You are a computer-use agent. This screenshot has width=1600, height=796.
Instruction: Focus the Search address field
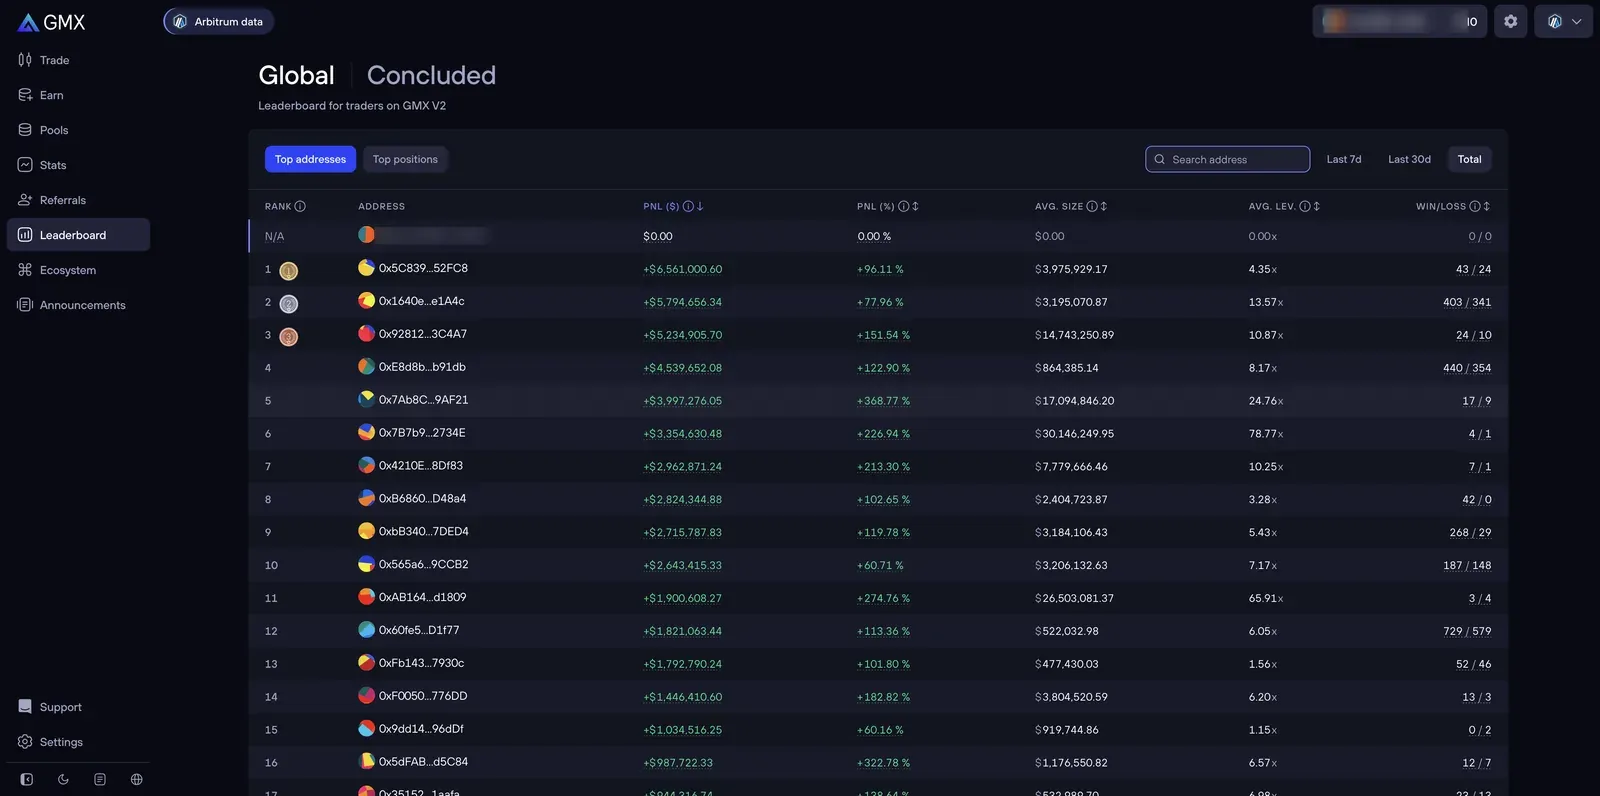click(1227, 159)
